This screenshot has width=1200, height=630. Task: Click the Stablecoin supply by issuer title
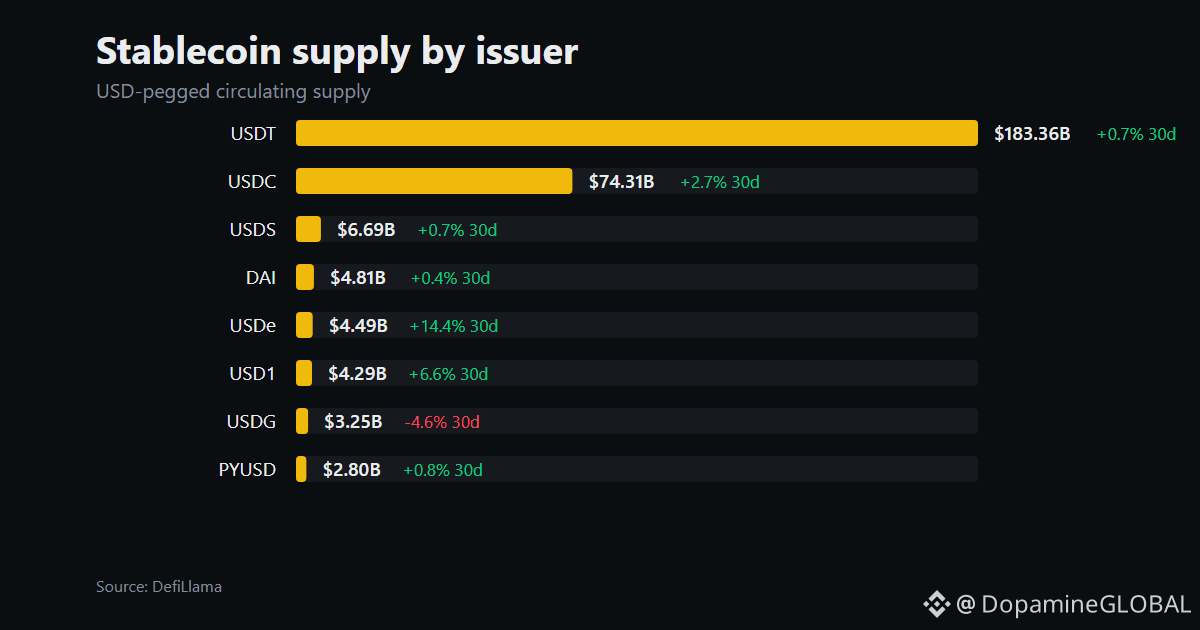click(337, 52)
